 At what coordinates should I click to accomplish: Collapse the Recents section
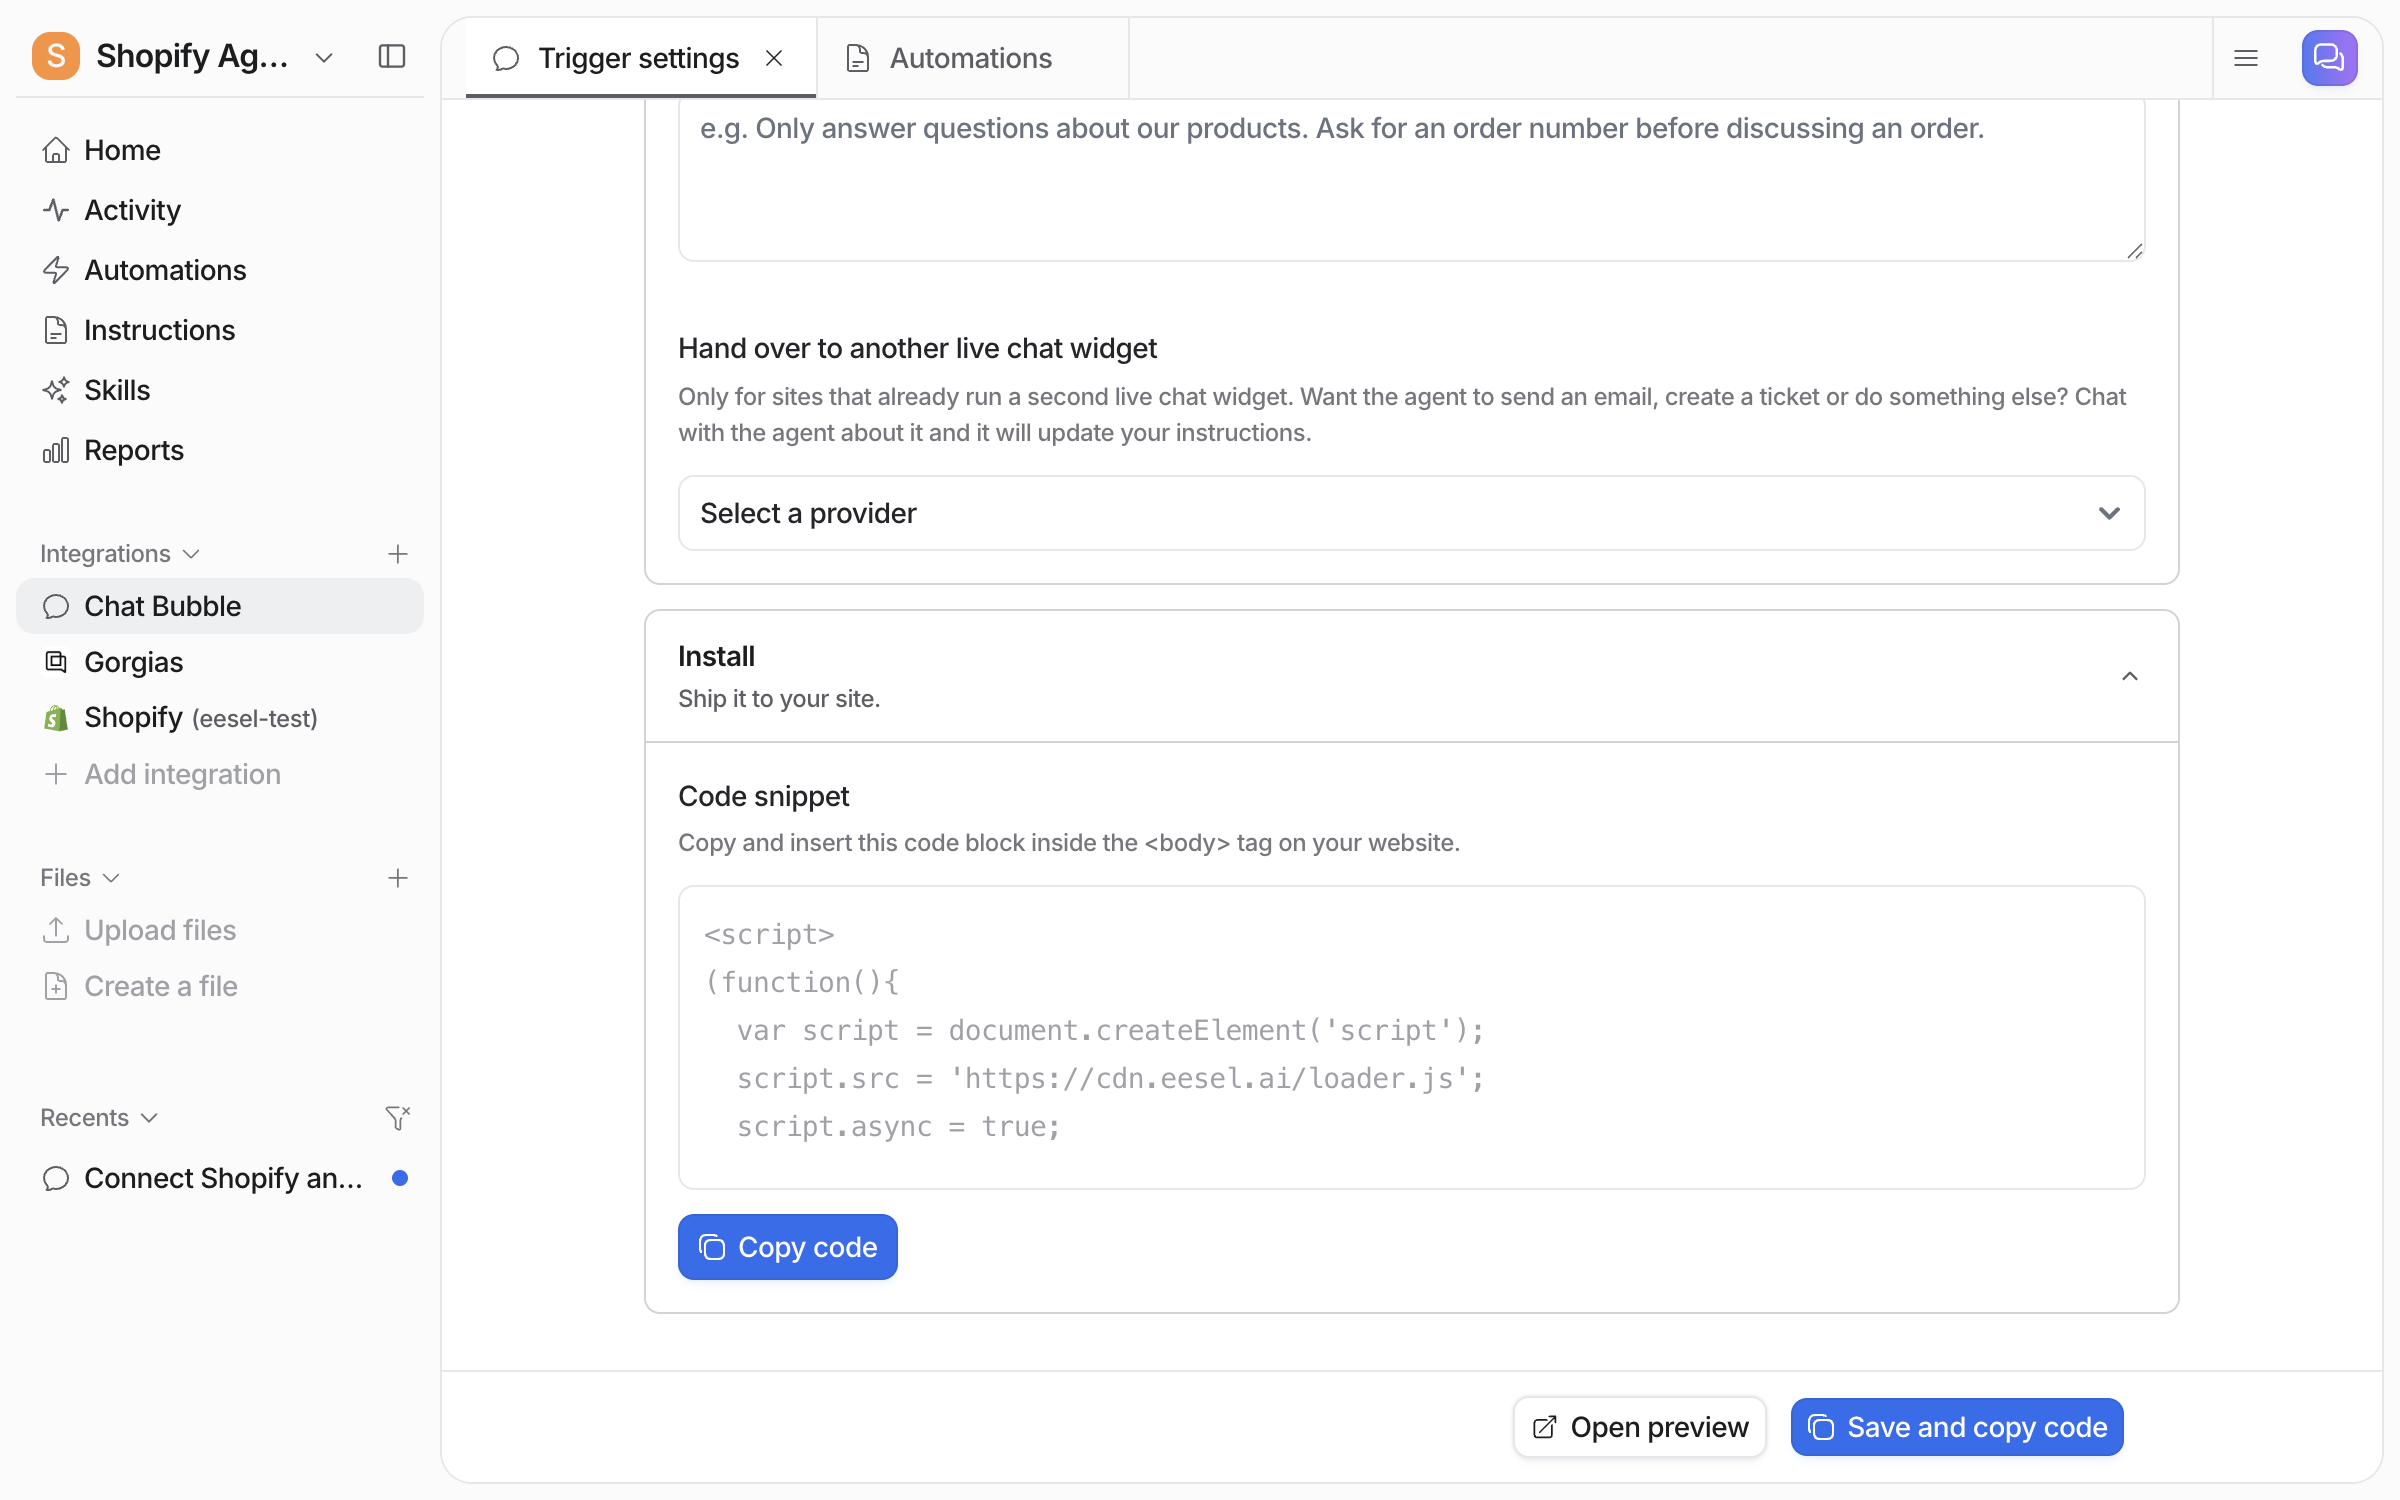(x=99, y=1118)
